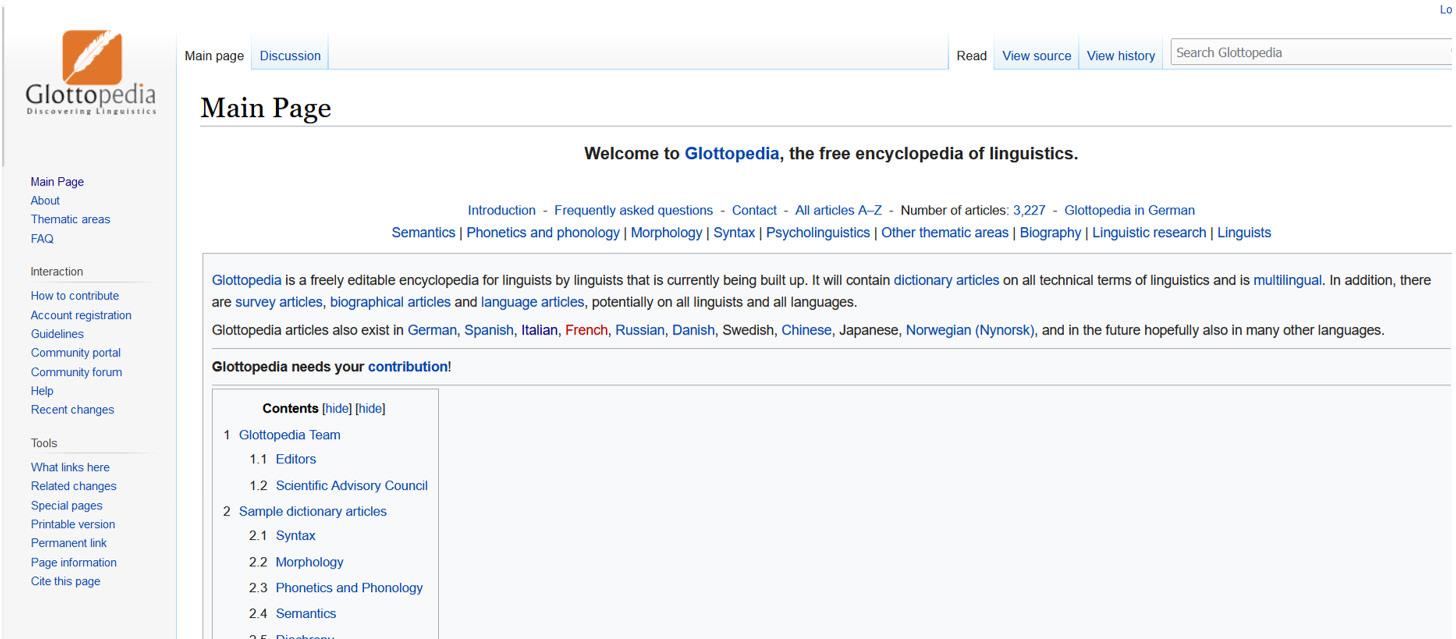Open Phonetics and phonology thematic link
The width and height of the screenshot is (1456, 639).
(543, 233)
